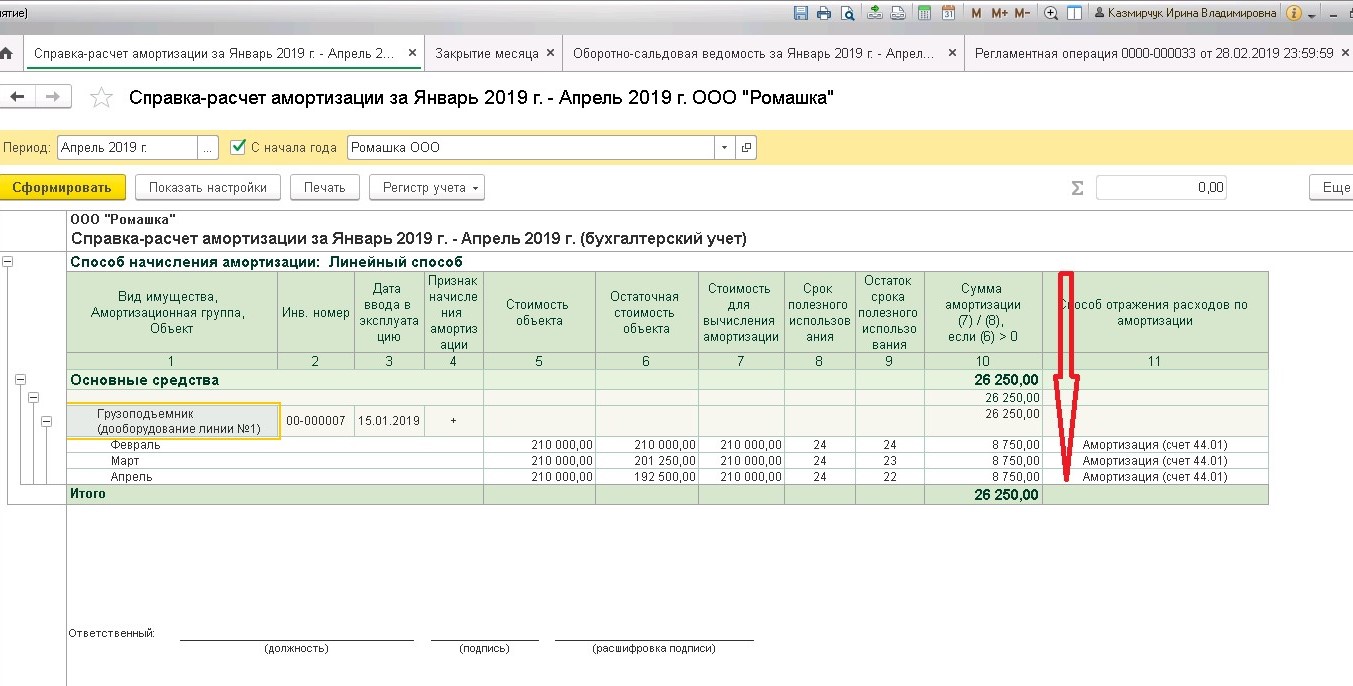Click the sum value field showing 0,00
This screenshot has width=1353, height=686.
pyautogui.click(x=1161, y=187)
